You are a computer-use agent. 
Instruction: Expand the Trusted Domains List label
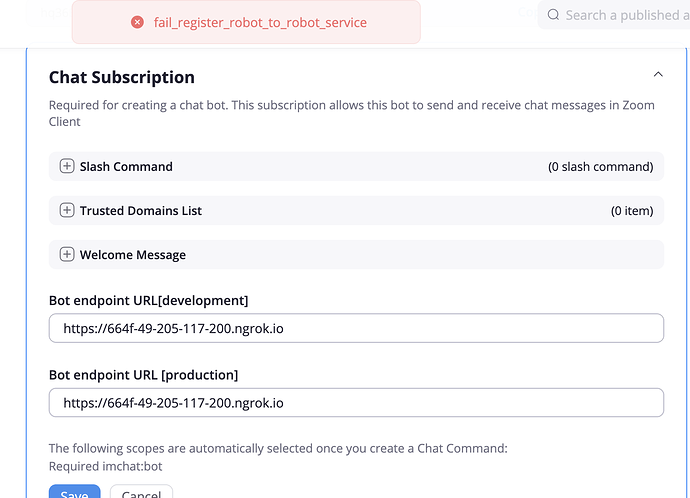141,210
